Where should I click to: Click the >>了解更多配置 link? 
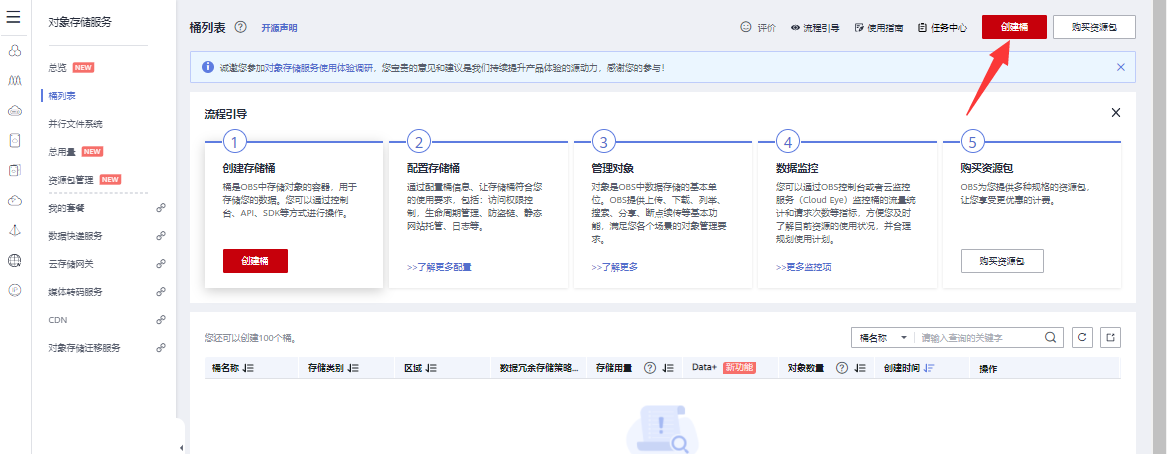(439, 266)
